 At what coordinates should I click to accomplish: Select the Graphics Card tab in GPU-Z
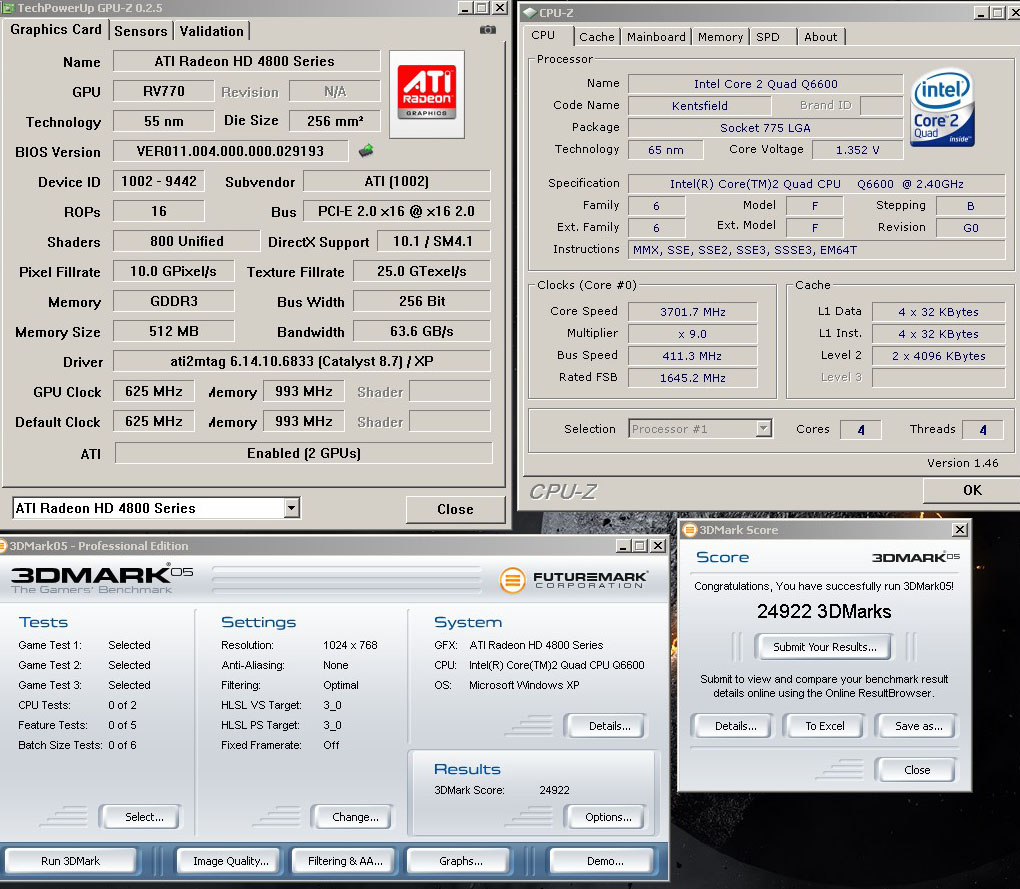click(56, 29)
